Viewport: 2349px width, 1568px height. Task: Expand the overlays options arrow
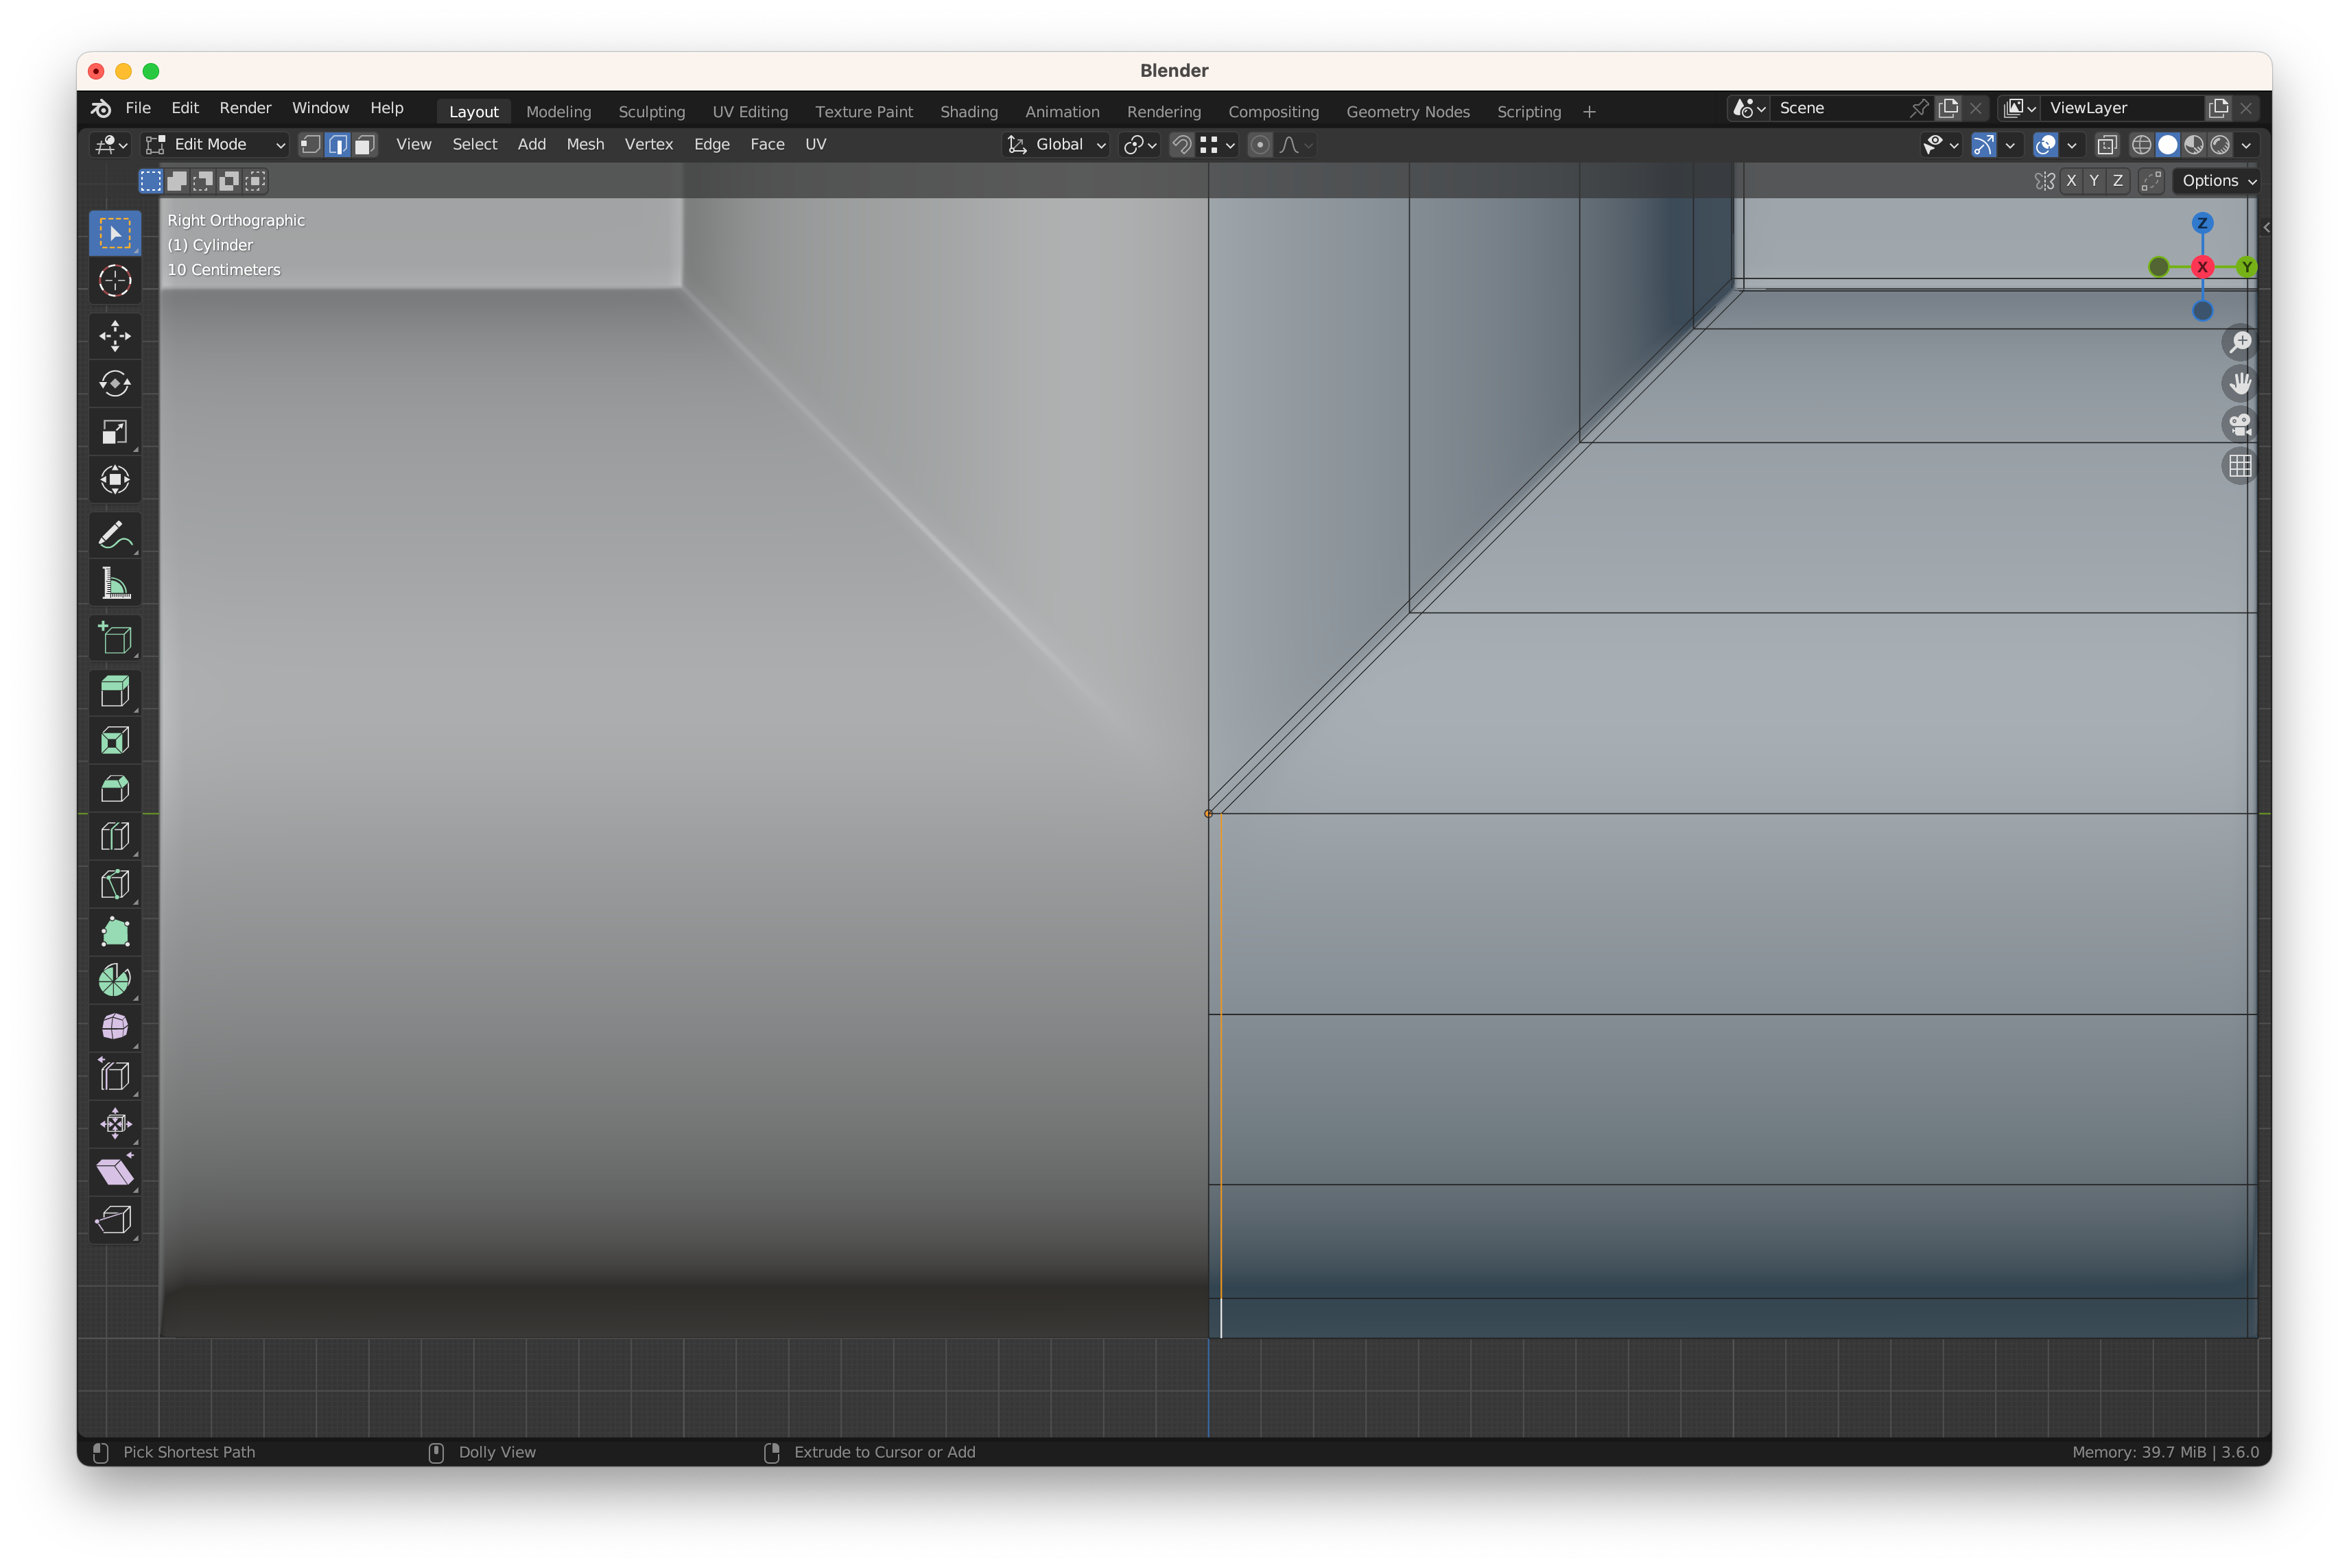(2071, 145)
